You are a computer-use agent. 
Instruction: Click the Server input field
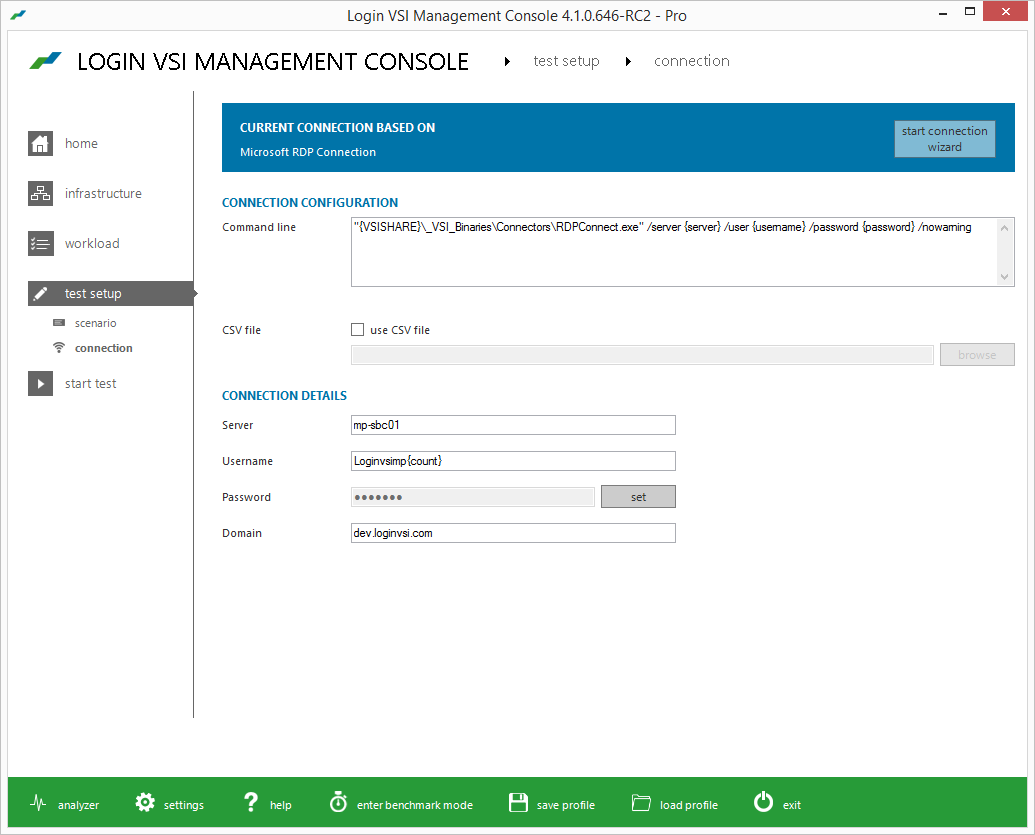click(x=514, y=425)
